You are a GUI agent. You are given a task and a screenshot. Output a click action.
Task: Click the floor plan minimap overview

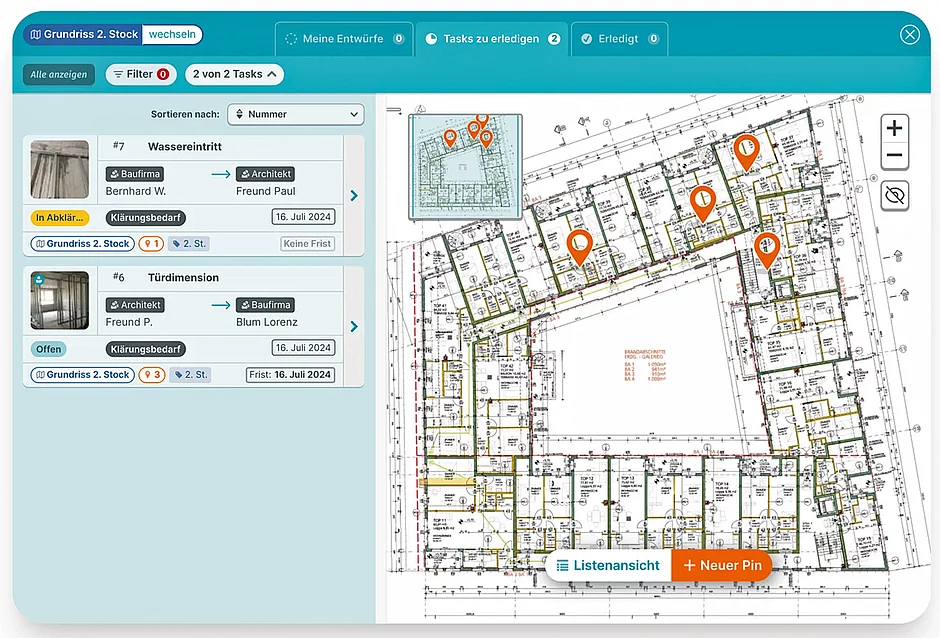pyautogui.click(x=465, y=167)
